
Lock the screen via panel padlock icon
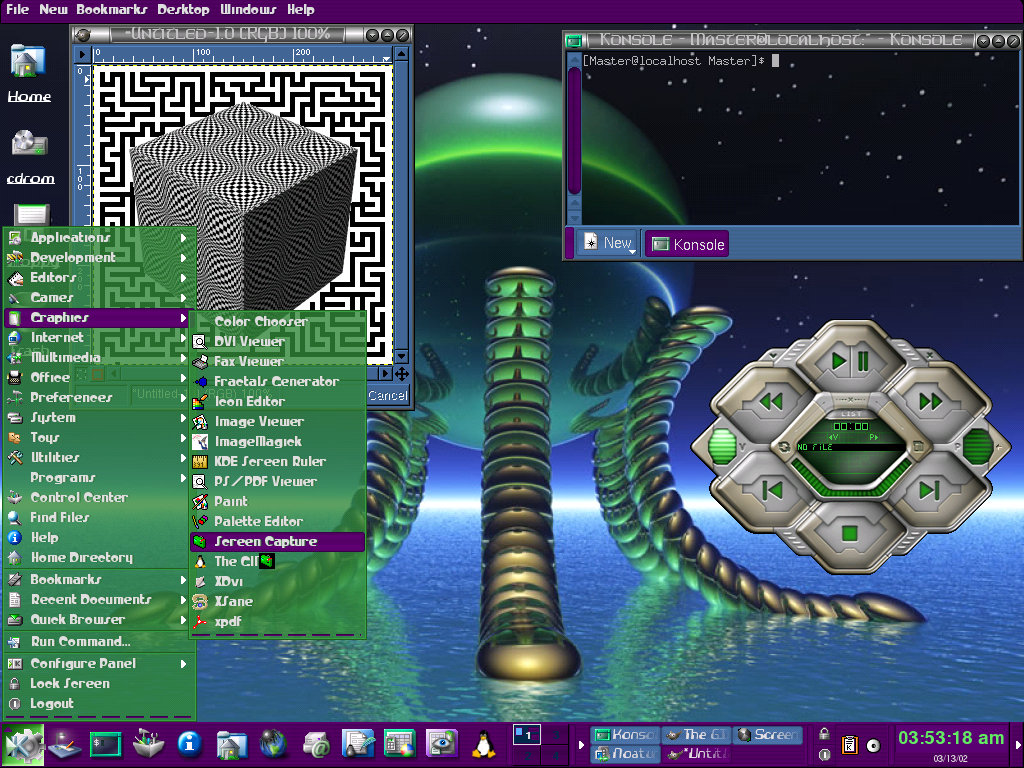pos(825,734)
